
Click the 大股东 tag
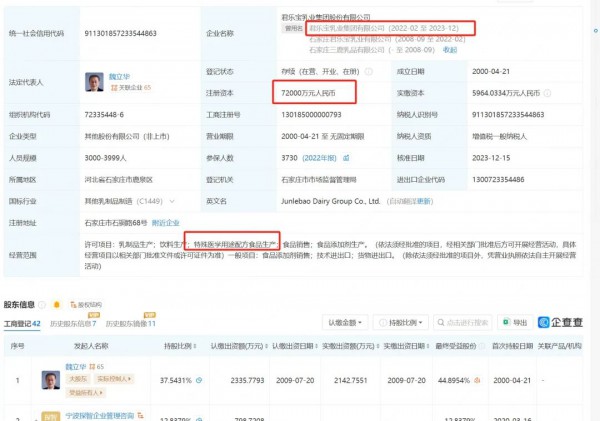78,379
